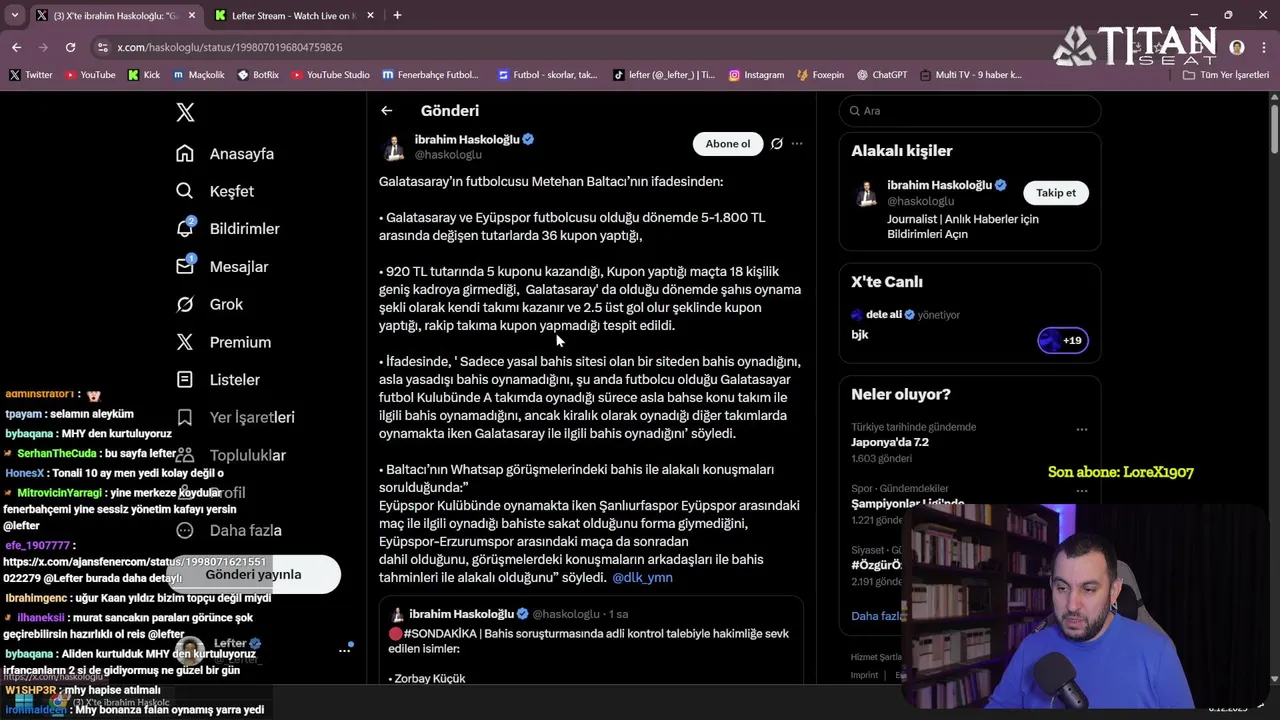Open the quoted İbrahim Haskoloğlu post
This screenshot has width=1280, height=720.
pos(591,641)
